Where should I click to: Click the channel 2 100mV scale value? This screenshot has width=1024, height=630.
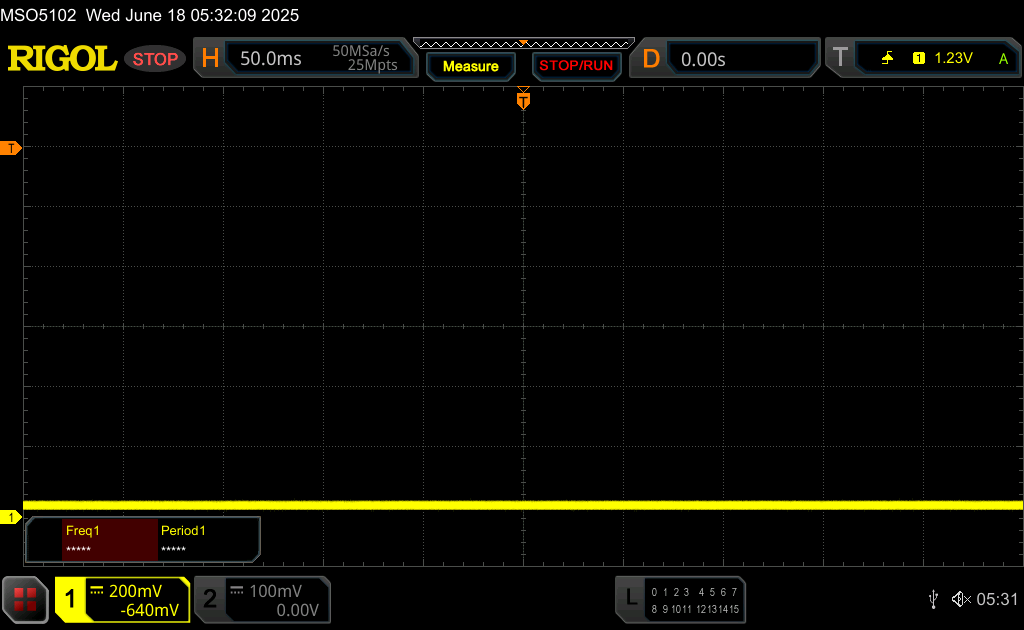pyautogui.click(x=276, y=591)
